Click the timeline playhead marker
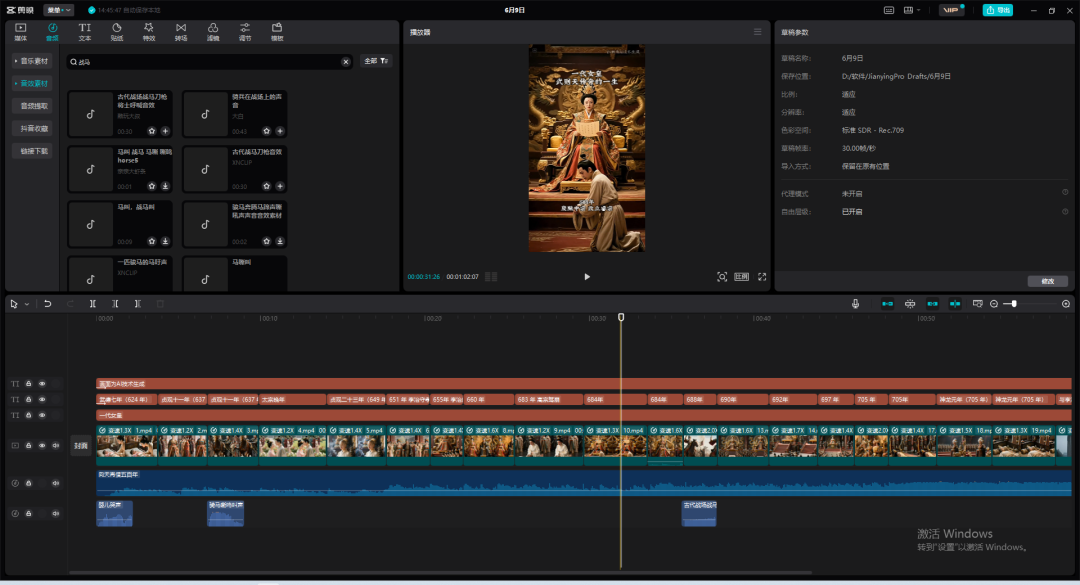 point(621,317)
